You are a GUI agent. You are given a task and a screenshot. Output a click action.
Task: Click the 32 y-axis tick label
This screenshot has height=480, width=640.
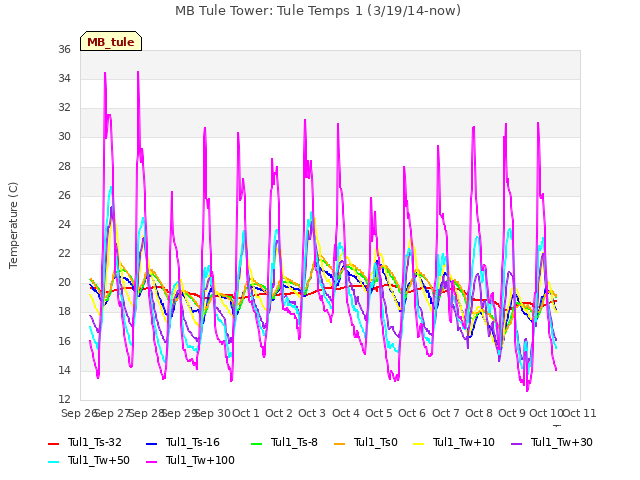(64, 107)
